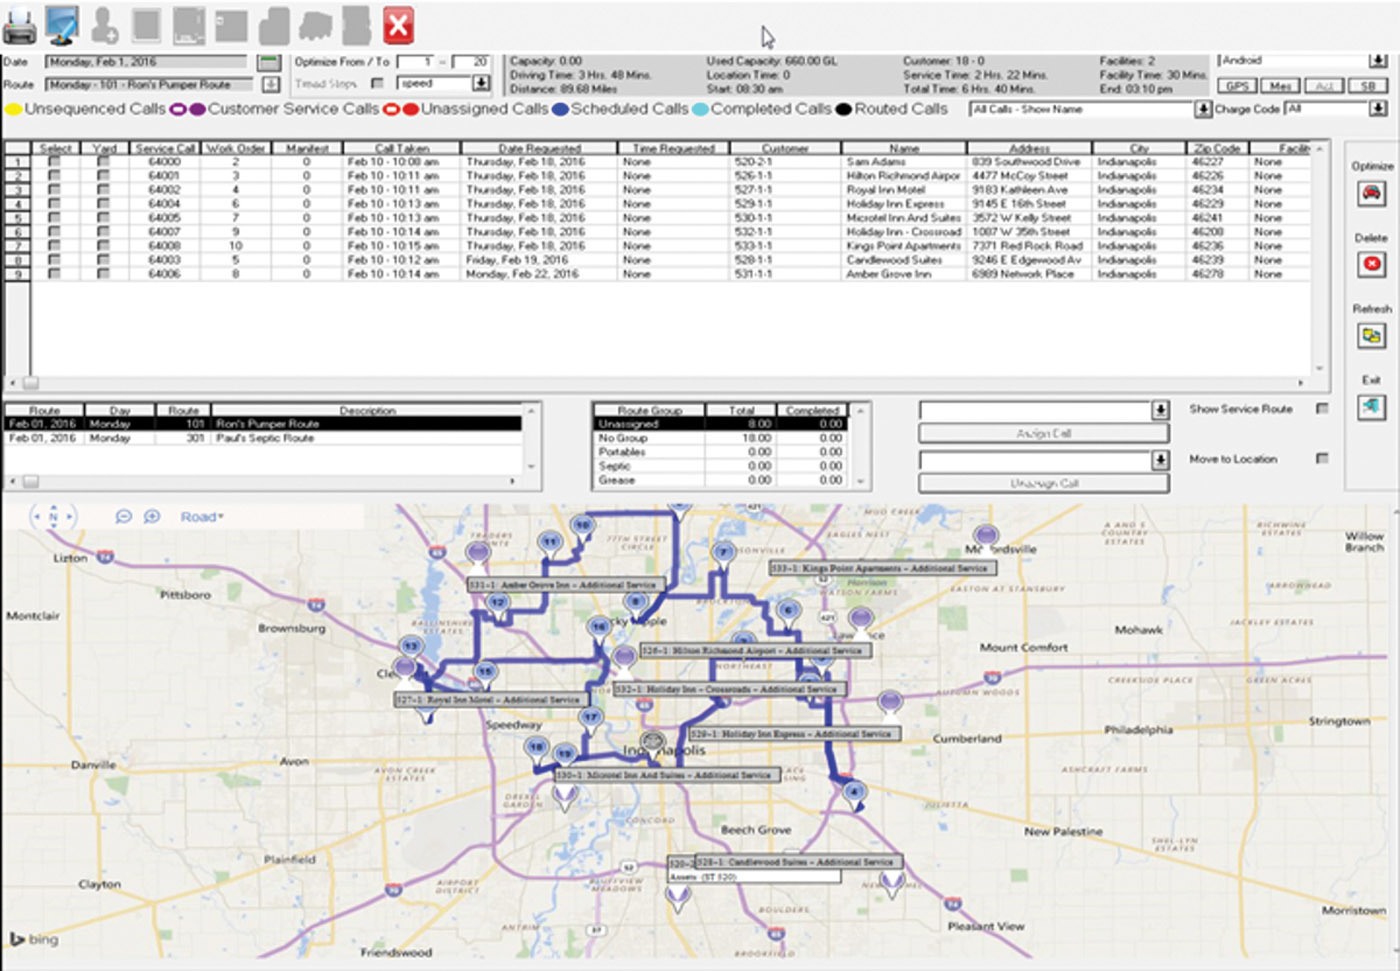The height and width of the screenshot is (971, 1400).
Task: Select the Ron's Pumper Route row
Action: click(263, 424)
